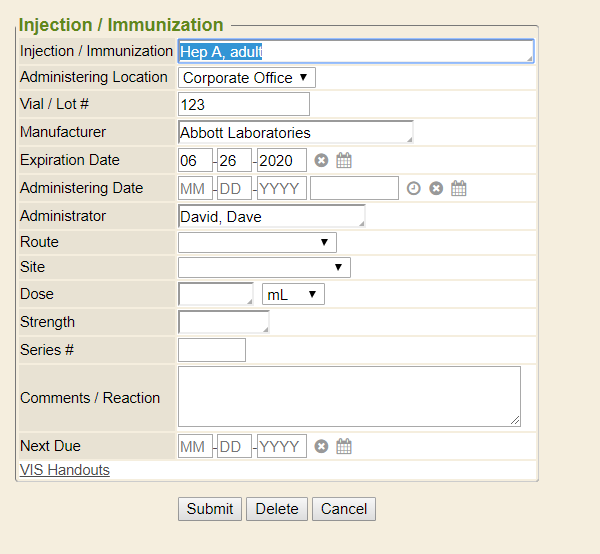Image resolution: width=600 pixels, height=554 pixels.
Task: Clear the Administering Date value
Action: pos(436,188)
